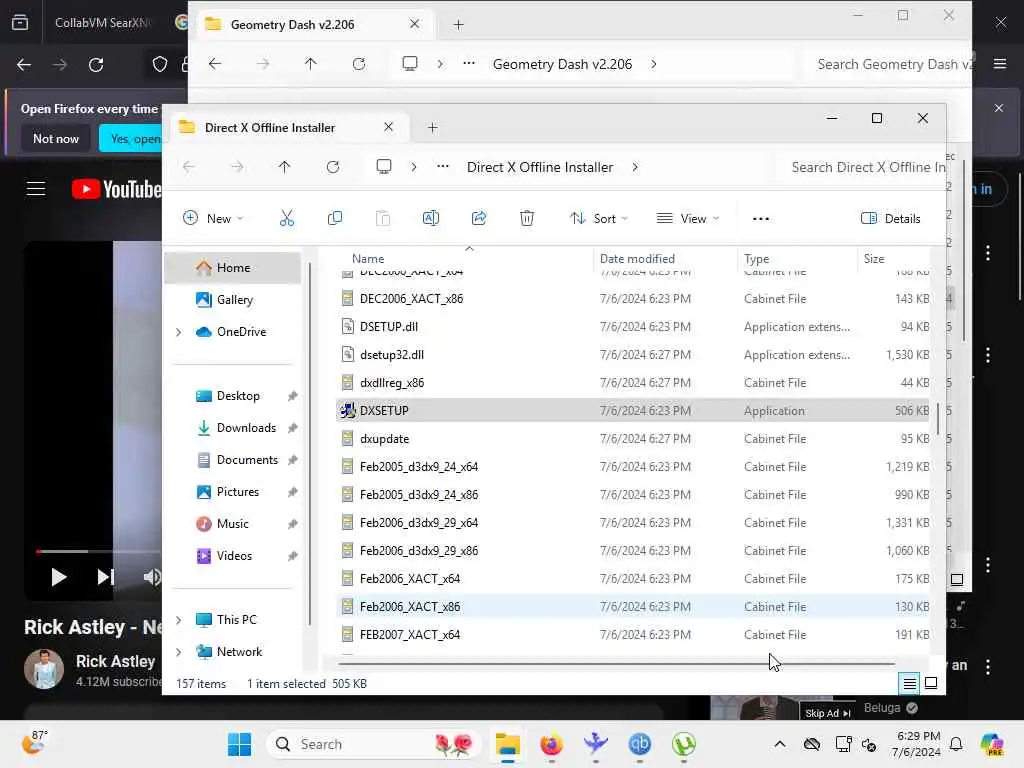1024x768 pixels.
Task: Click the Skip Ad button
Action: tap(827, 712)
